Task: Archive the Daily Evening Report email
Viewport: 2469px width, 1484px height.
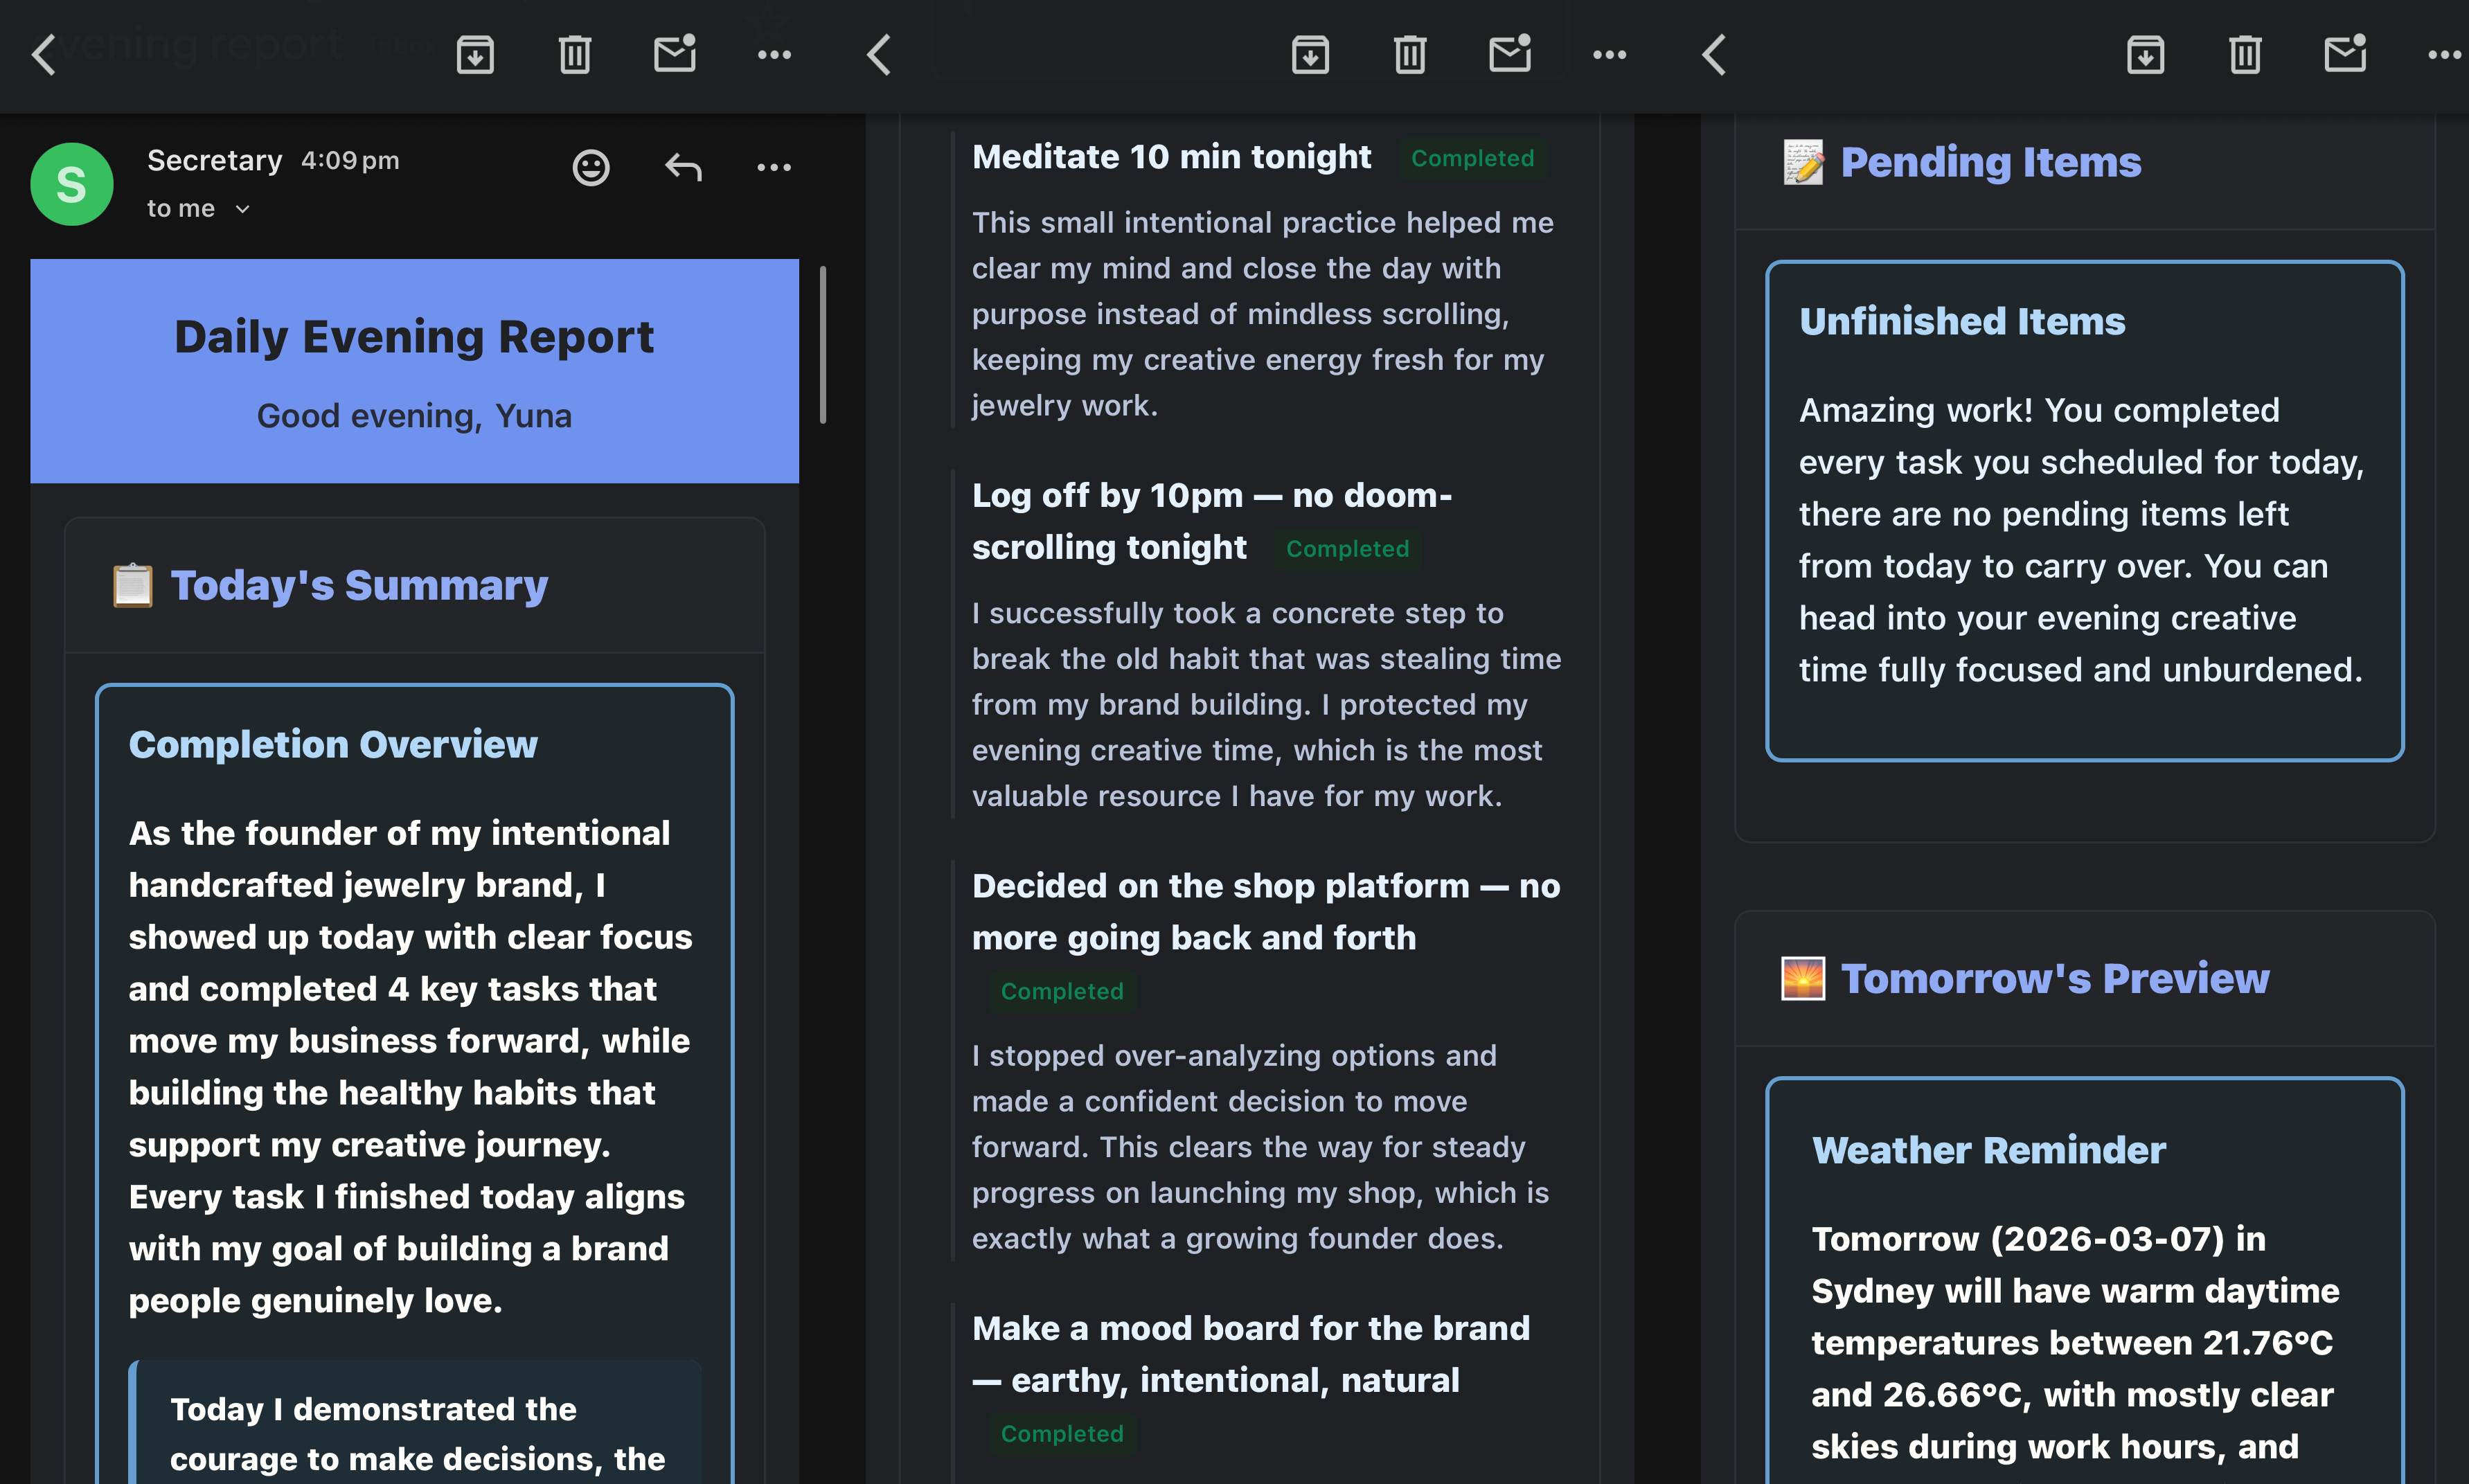Action: point(475,55)
